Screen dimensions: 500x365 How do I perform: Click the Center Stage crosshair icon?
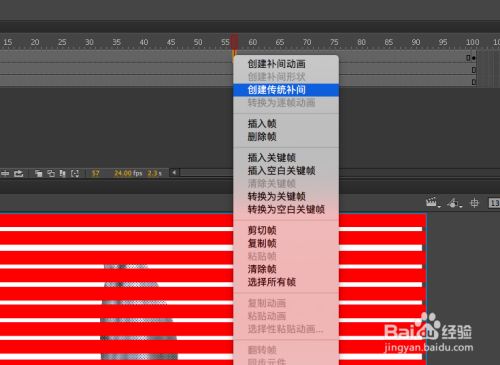pyautogui.click(x=474, y=203)
